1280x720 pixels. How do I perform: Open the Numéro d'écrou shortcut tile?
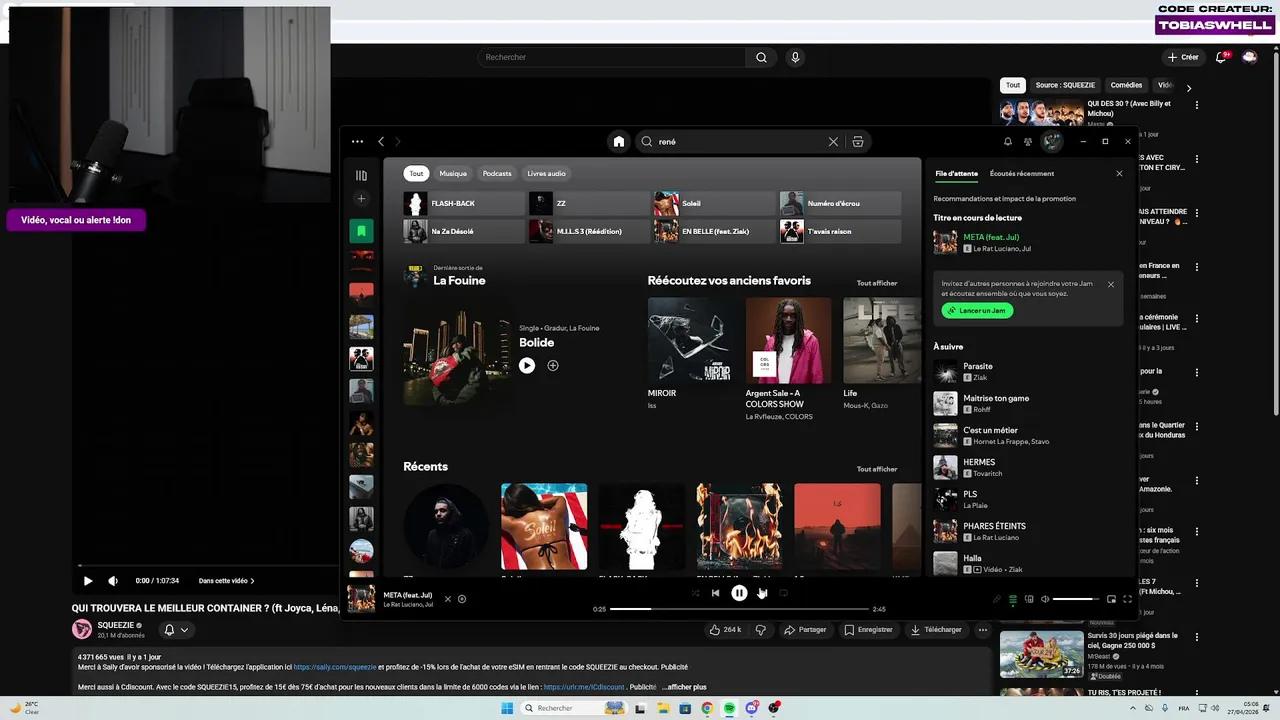(840, 204)
